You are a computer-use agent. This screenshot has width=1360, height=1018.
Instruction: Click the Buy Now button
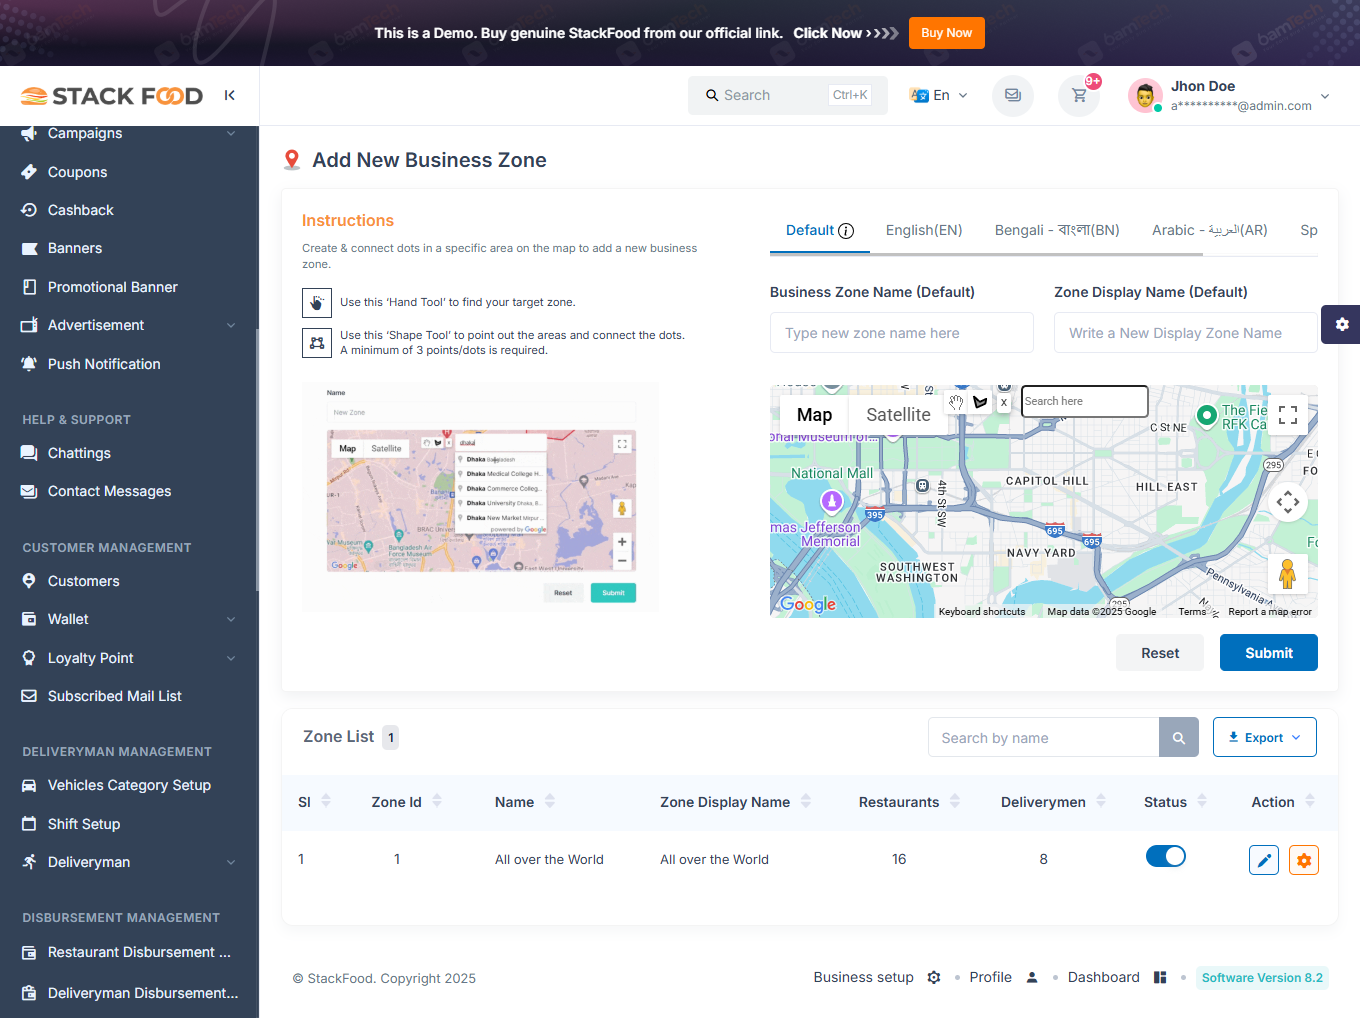946,33
